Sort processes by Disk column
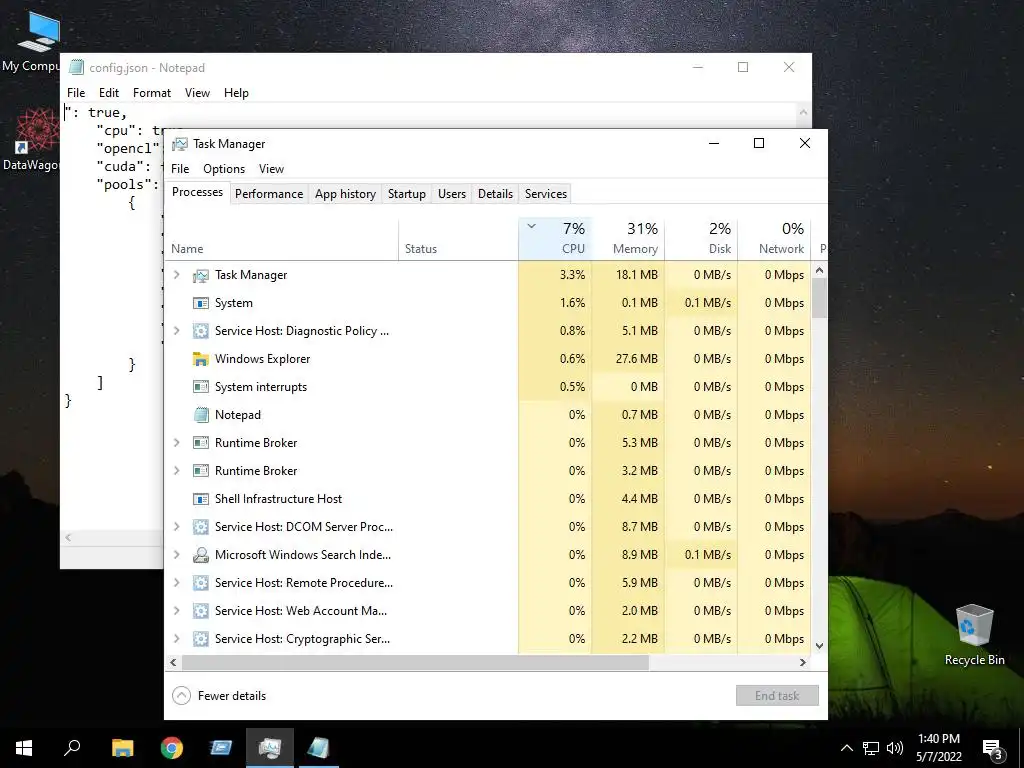The width and height of the screenshot is (1024, 768). point(701,239)
